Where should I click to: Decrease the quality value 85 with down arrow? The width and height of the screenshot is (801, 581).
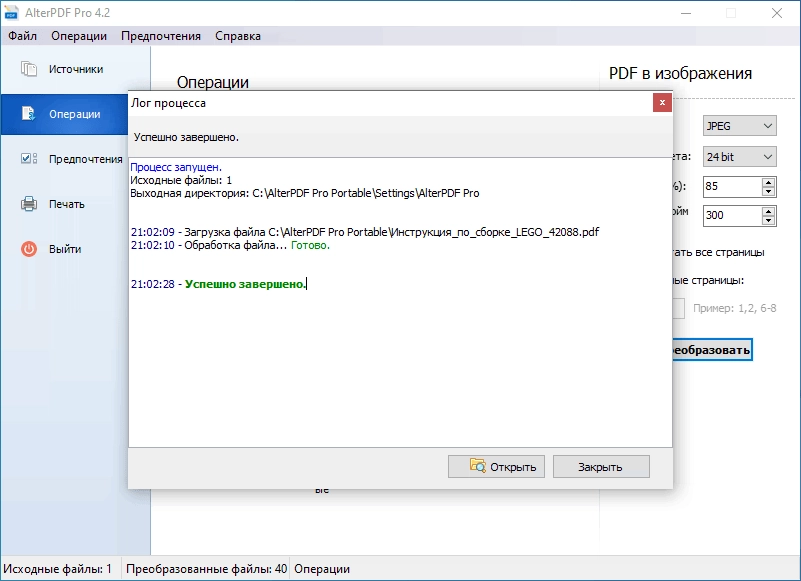[x=768, y=191]
